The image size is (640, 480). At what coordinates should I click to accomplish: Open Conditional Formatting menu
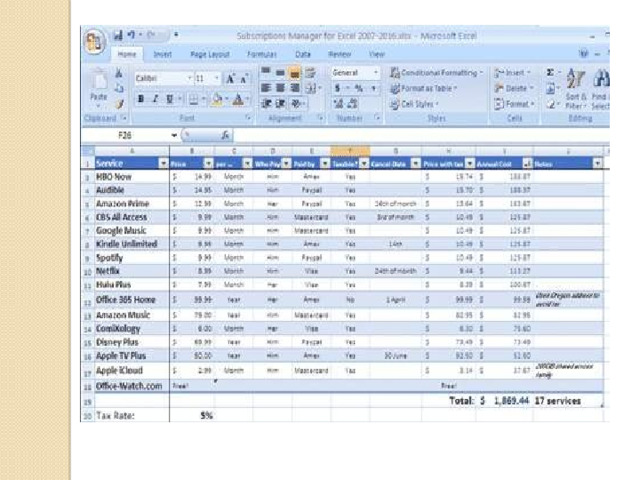tap(437, 73)
